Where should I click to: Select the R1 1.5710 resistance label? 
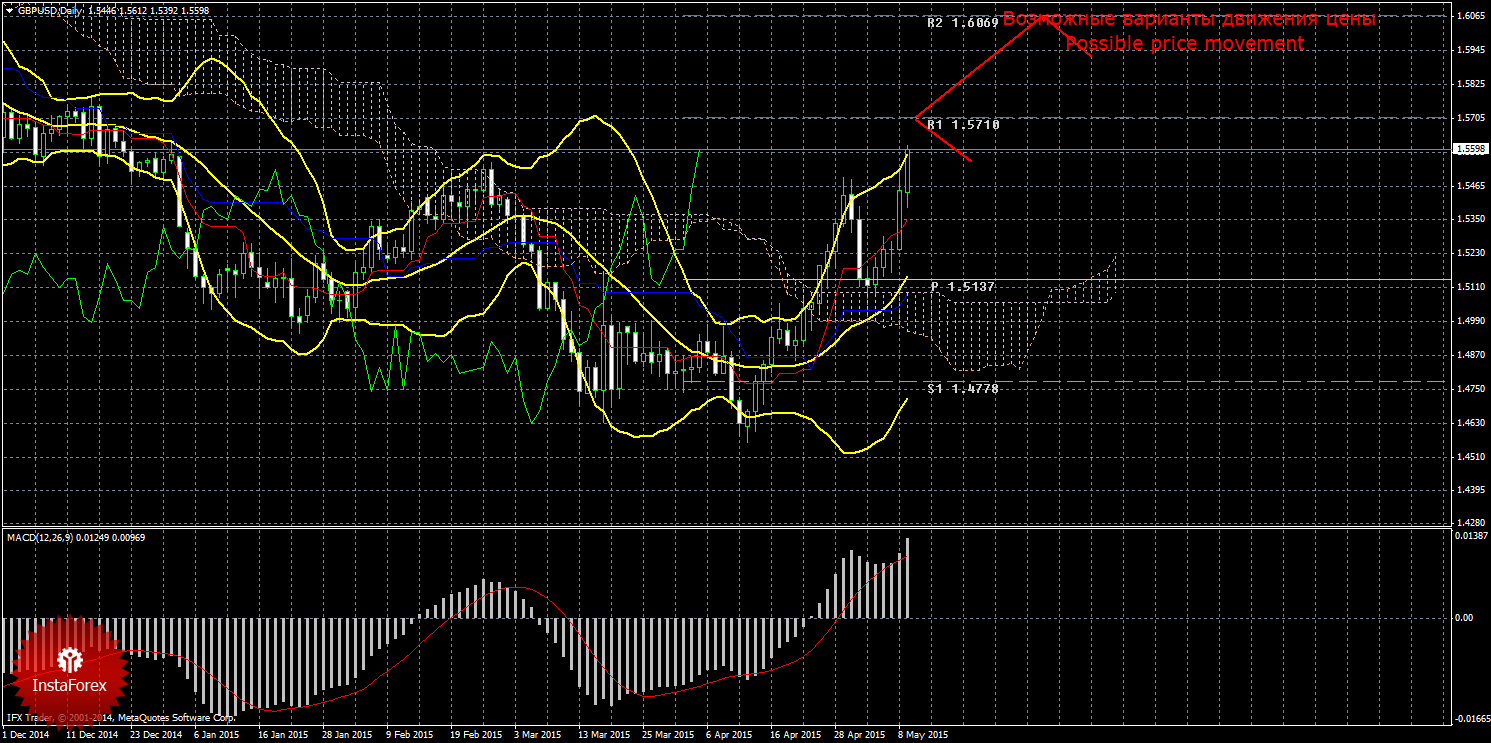(963, 125)
